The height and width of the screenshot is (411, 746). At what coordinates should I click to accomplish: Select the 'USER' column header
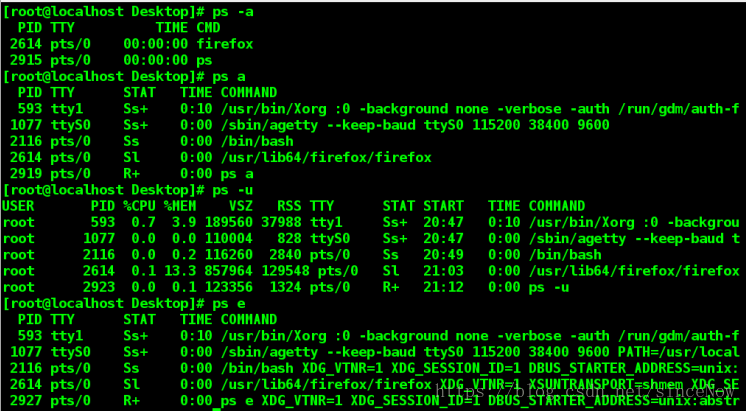pos(18,206)
